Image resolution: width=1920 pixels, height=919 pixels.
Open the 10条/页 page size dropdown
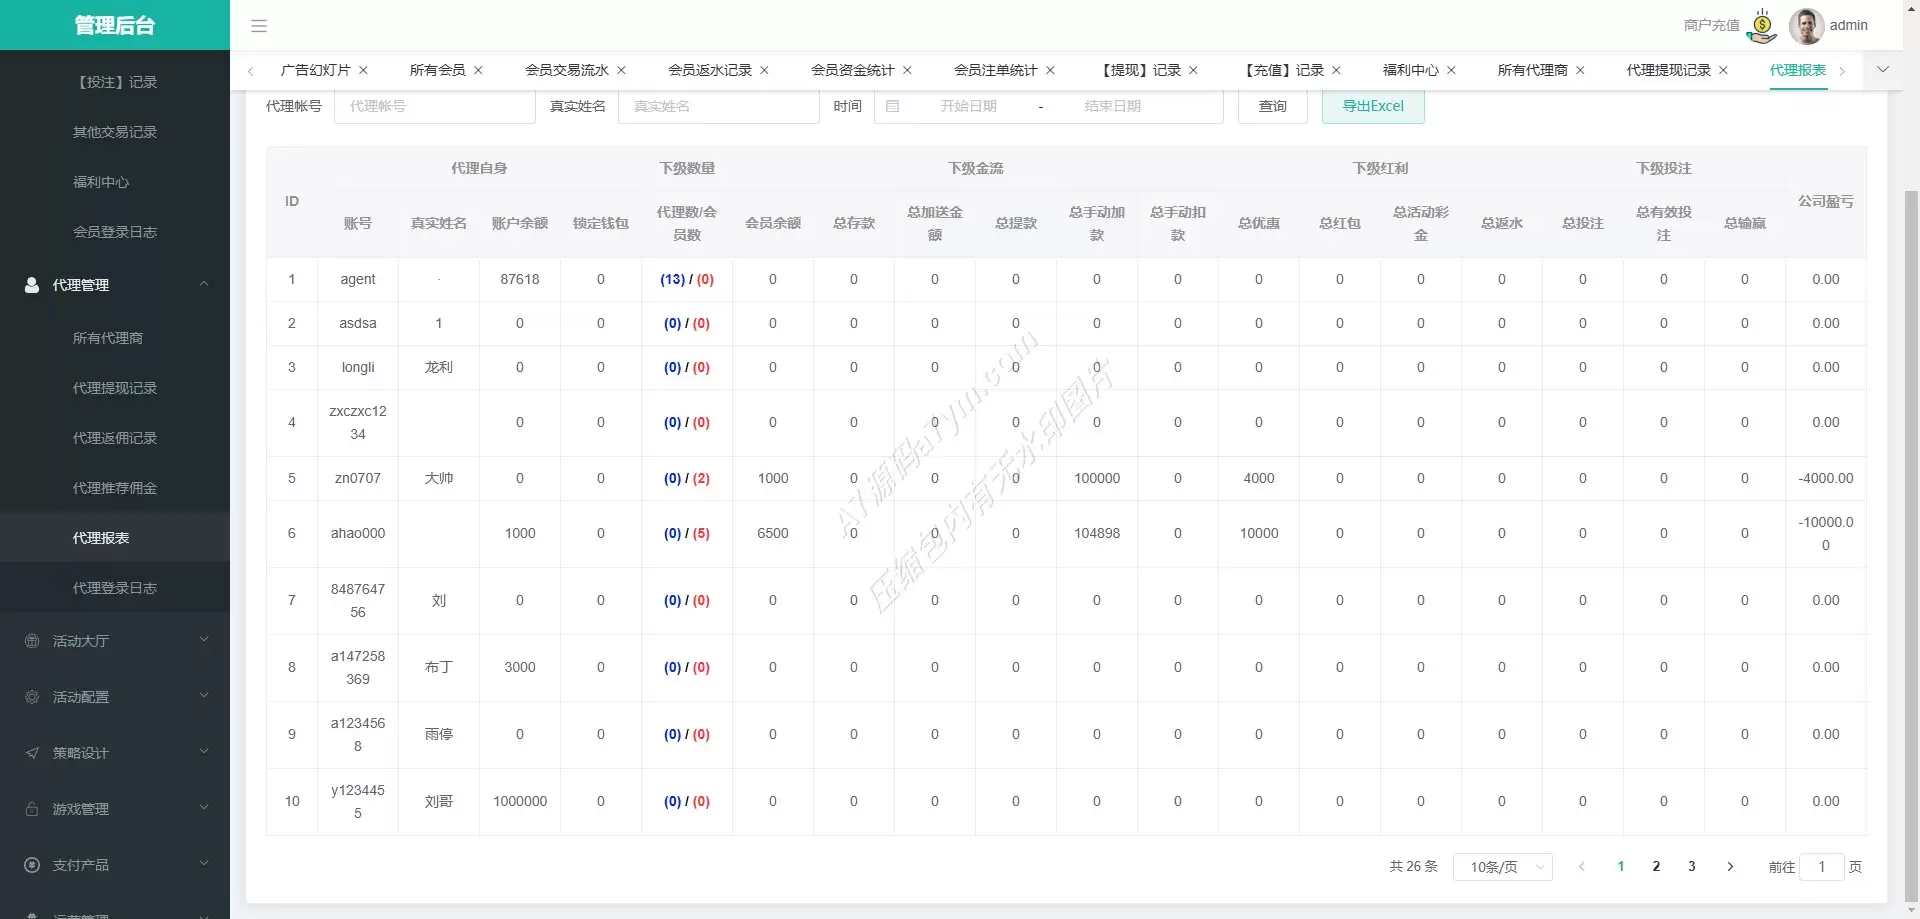[1503, 867]
